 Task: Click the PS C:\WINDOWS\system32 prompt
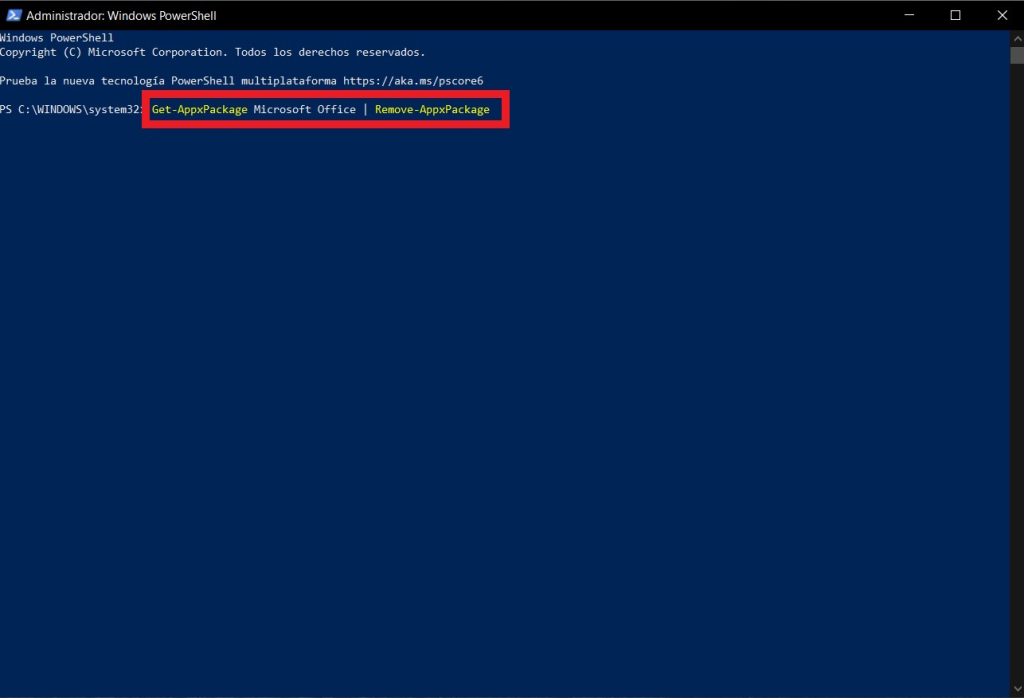click(x=72, y=109)
